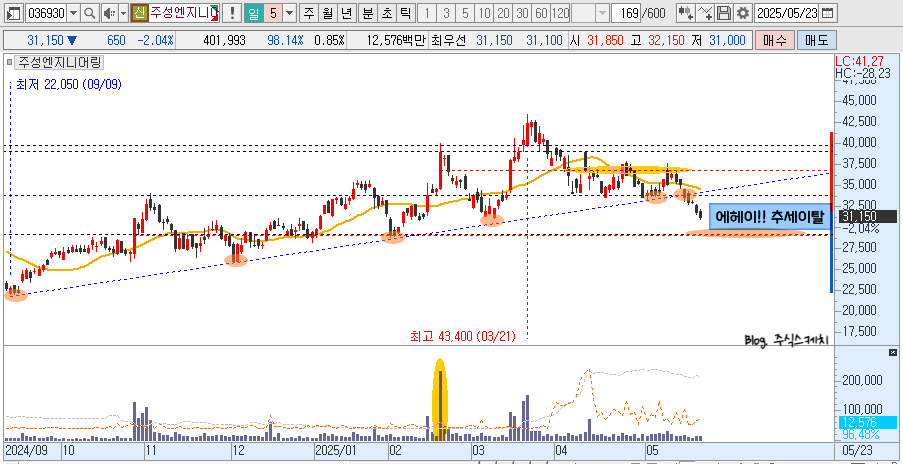Click the volume value 401,993

coord(225,40)
